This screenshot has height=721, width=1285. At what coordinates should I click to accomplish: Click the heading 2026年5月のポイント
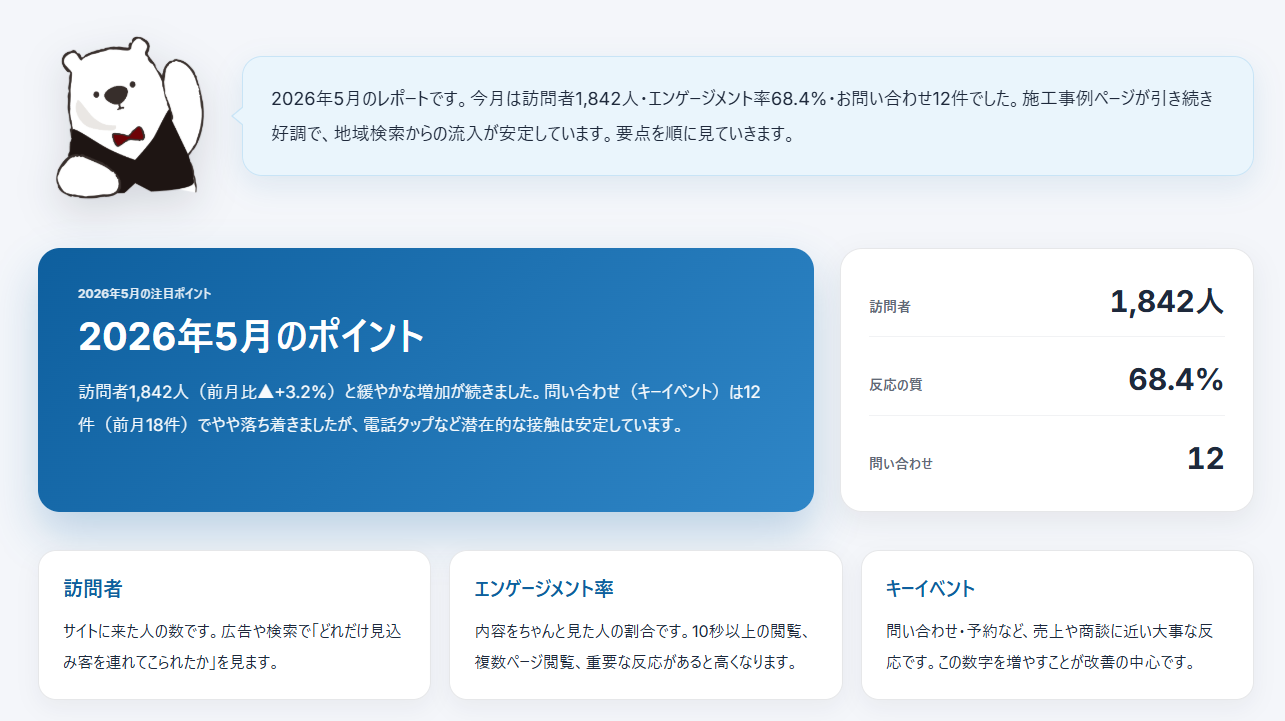point(252,337)
